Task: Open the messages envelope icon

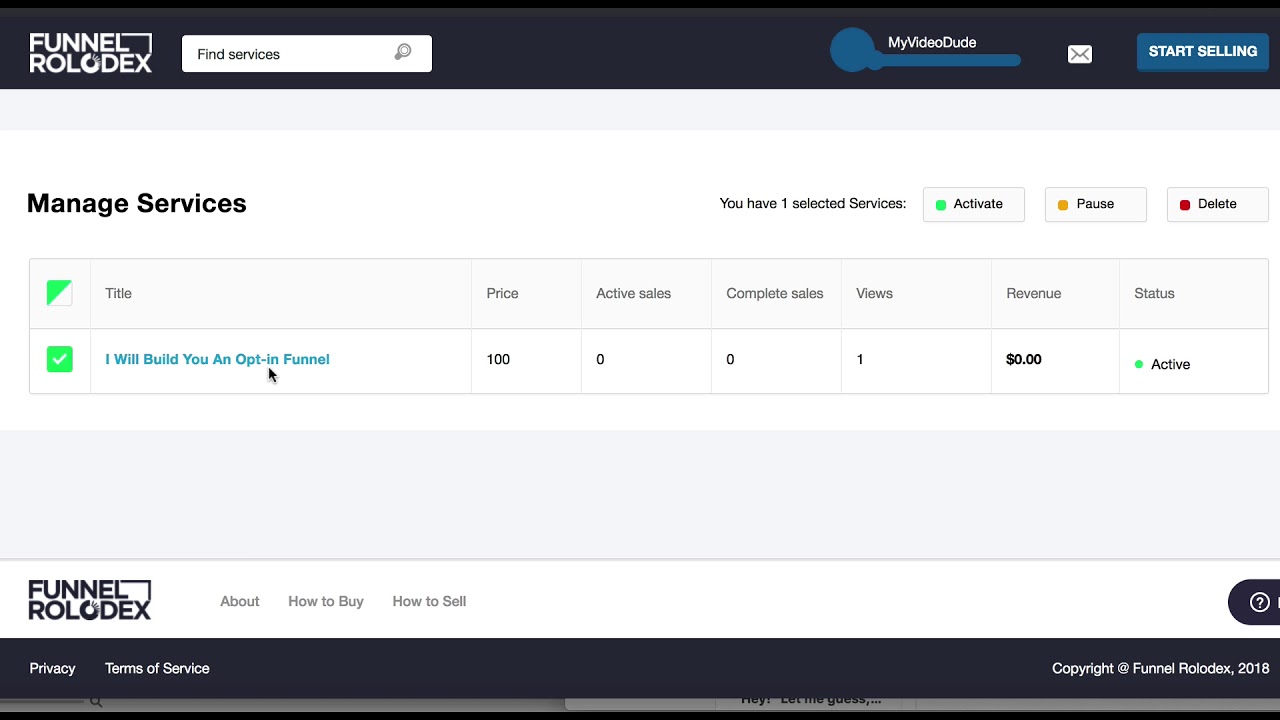Action: (x=1080, y=54)
